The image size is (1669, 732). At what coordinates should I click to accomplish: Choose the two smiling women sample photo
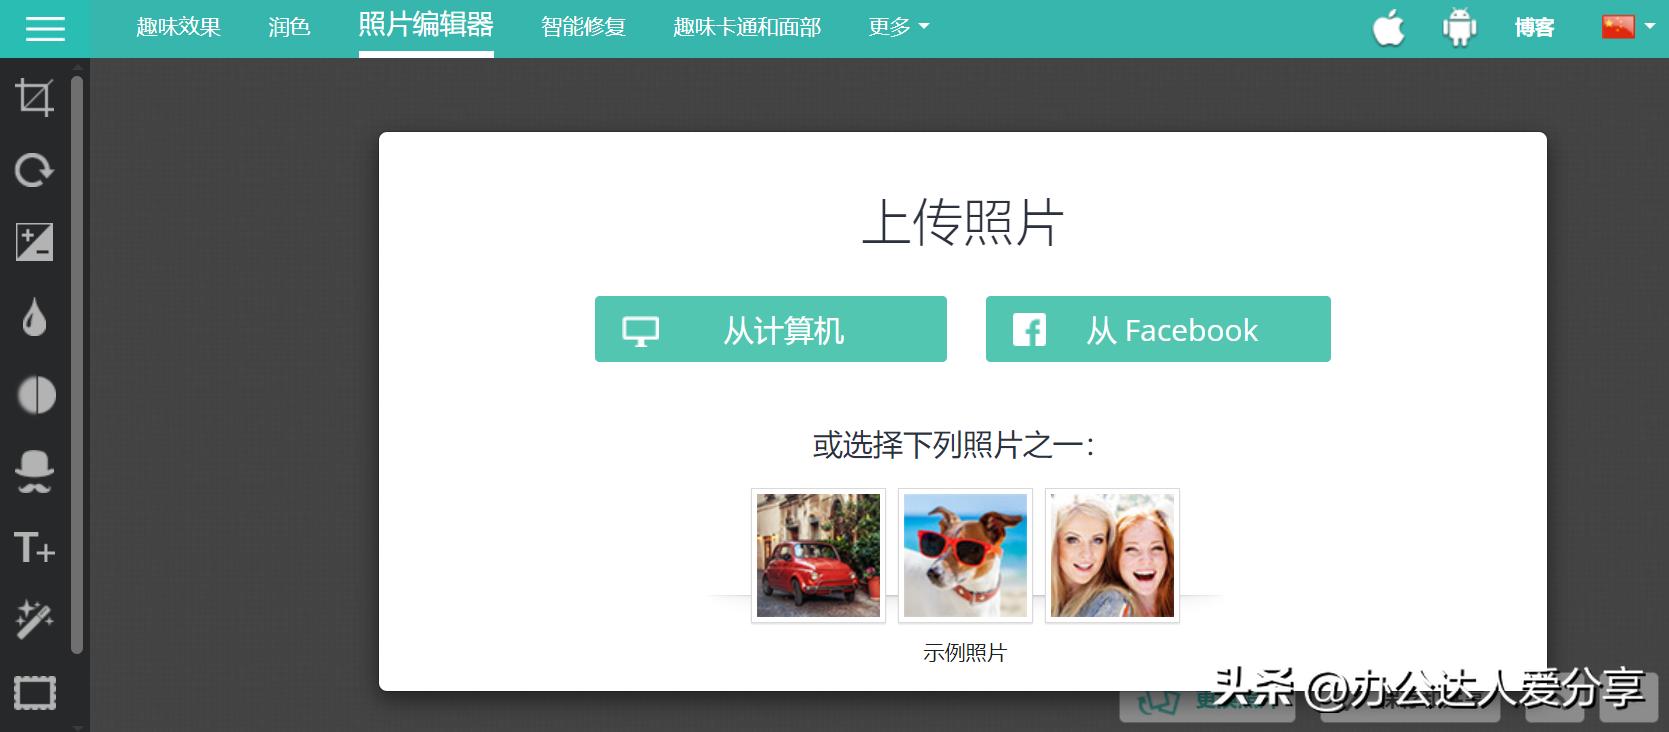pyautogui.click(x=1112, y=556)
